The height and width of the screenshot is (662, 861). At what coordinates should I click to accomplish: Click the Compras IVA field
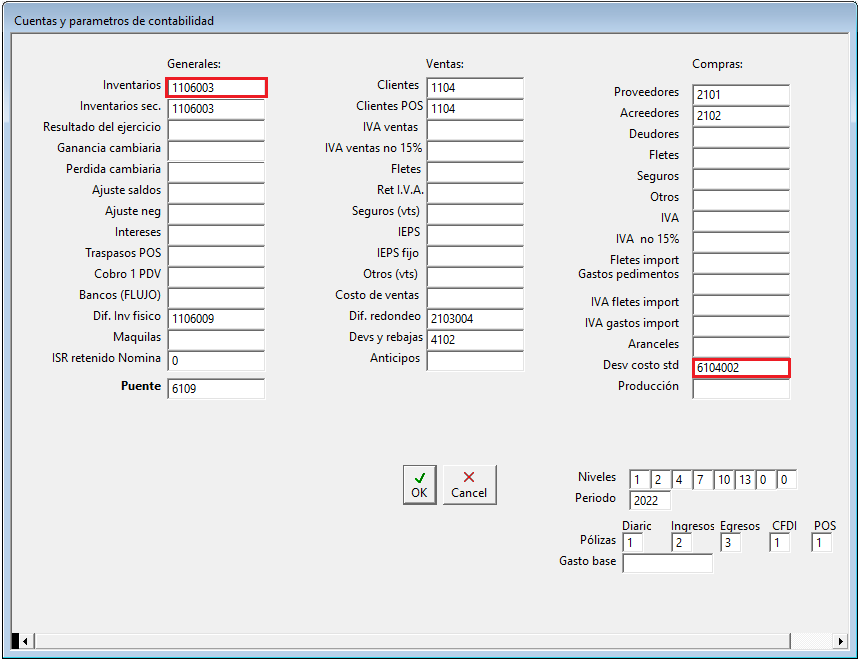click(741, 221)
